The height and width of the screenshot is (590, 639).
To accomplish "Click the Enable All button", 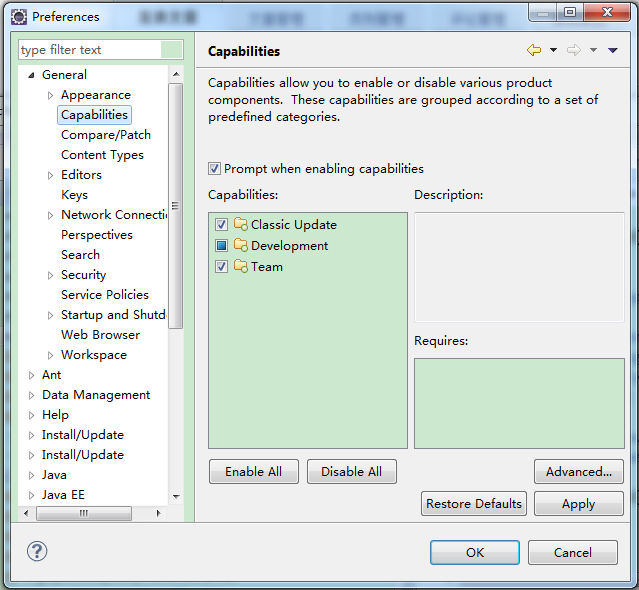I will 253,471.
